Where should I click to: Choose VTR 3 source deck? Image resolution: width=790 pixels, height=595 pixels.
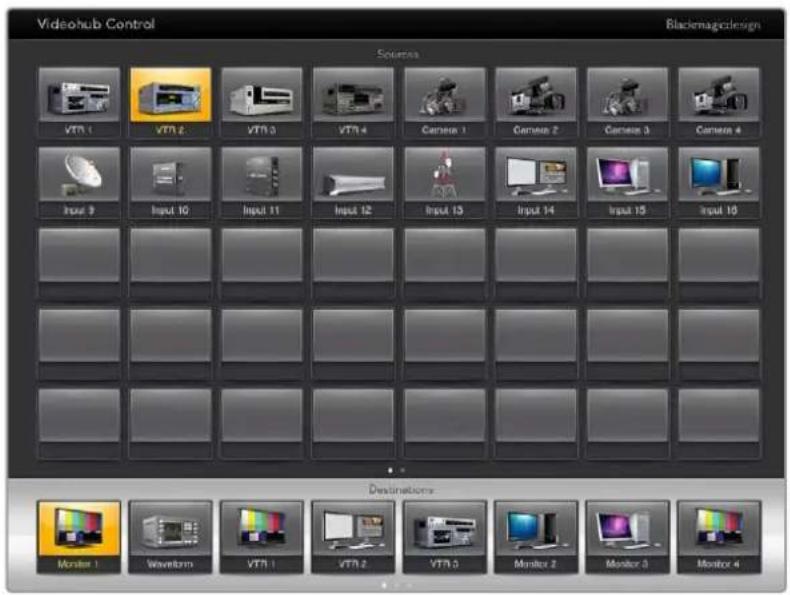tap(262, 102)
